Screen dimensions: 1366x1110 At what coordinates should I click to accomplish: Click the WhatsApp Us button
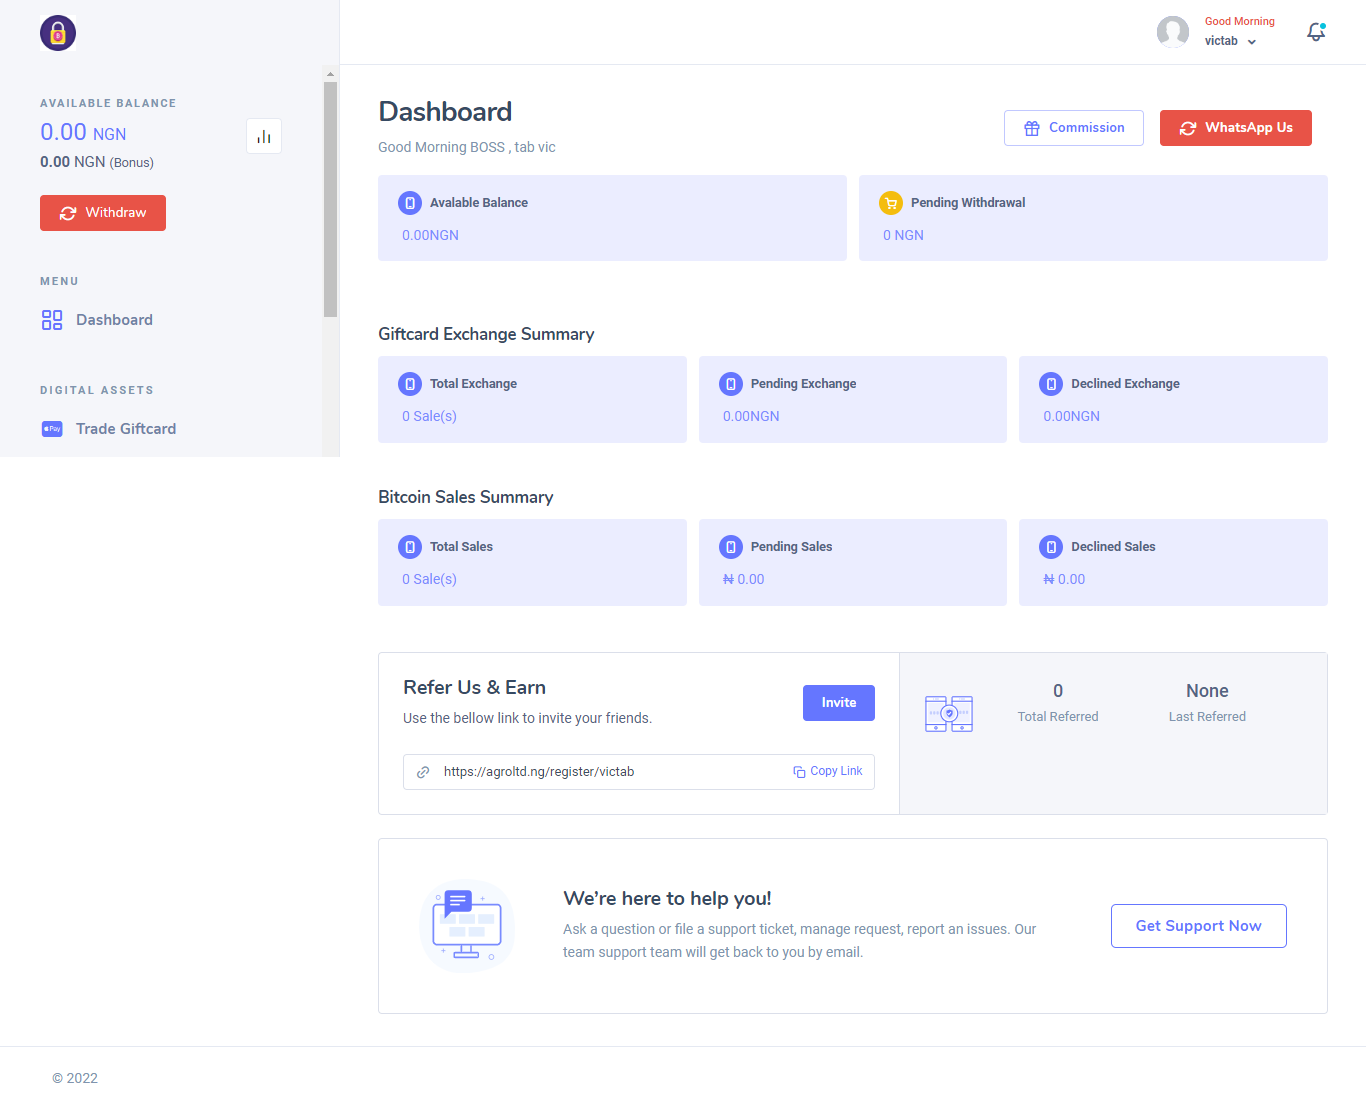pos(1235,127)
